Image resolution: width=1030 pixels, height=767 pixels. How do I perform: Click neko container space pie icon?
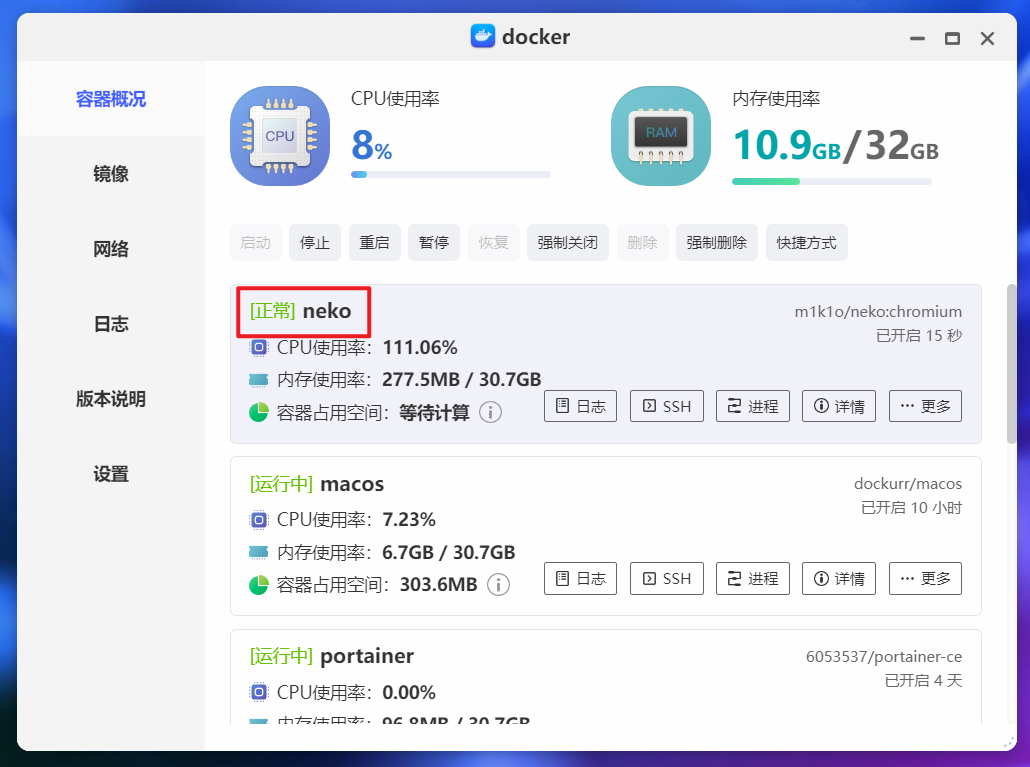pyautogui.click(x=259, y=412)
